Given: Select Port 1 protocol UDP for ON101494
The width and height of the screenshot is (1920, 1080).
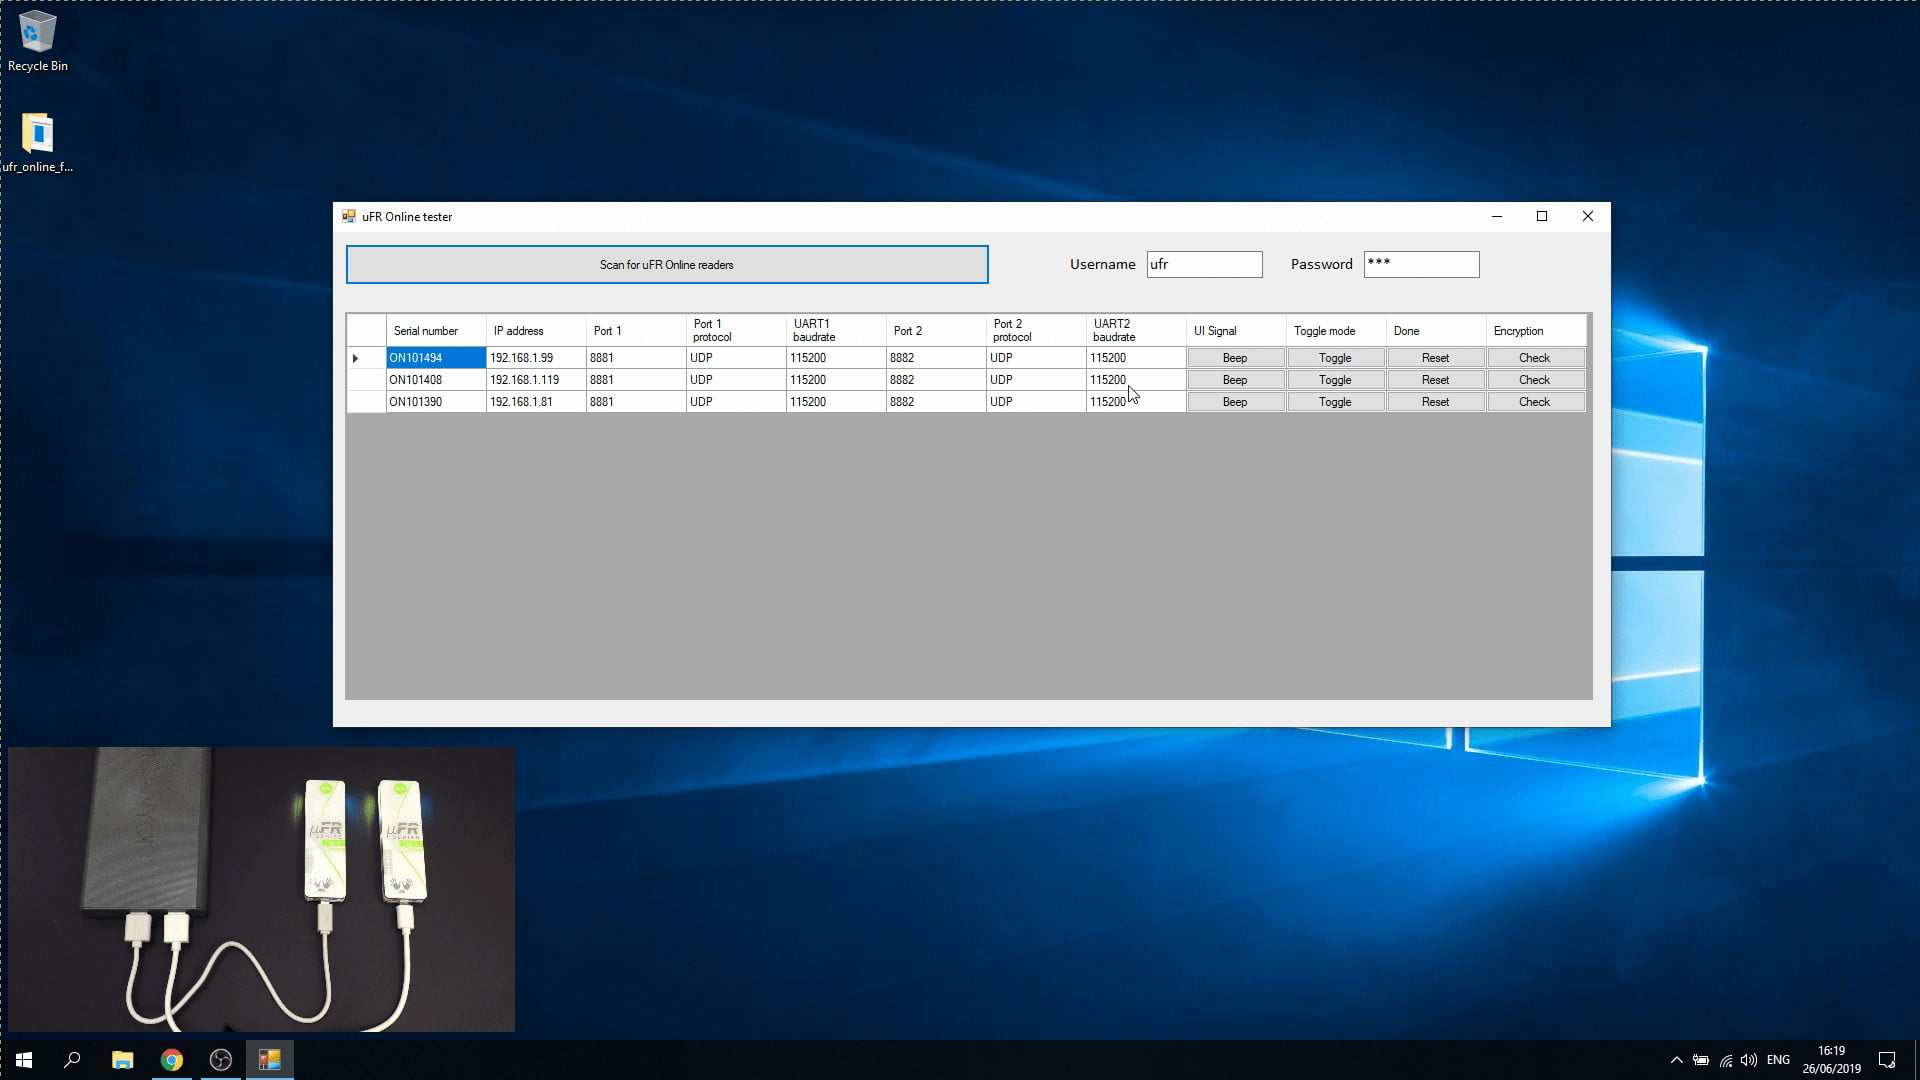Looking at the screenshot, I should pyautogui.click(x=736, y=358).
